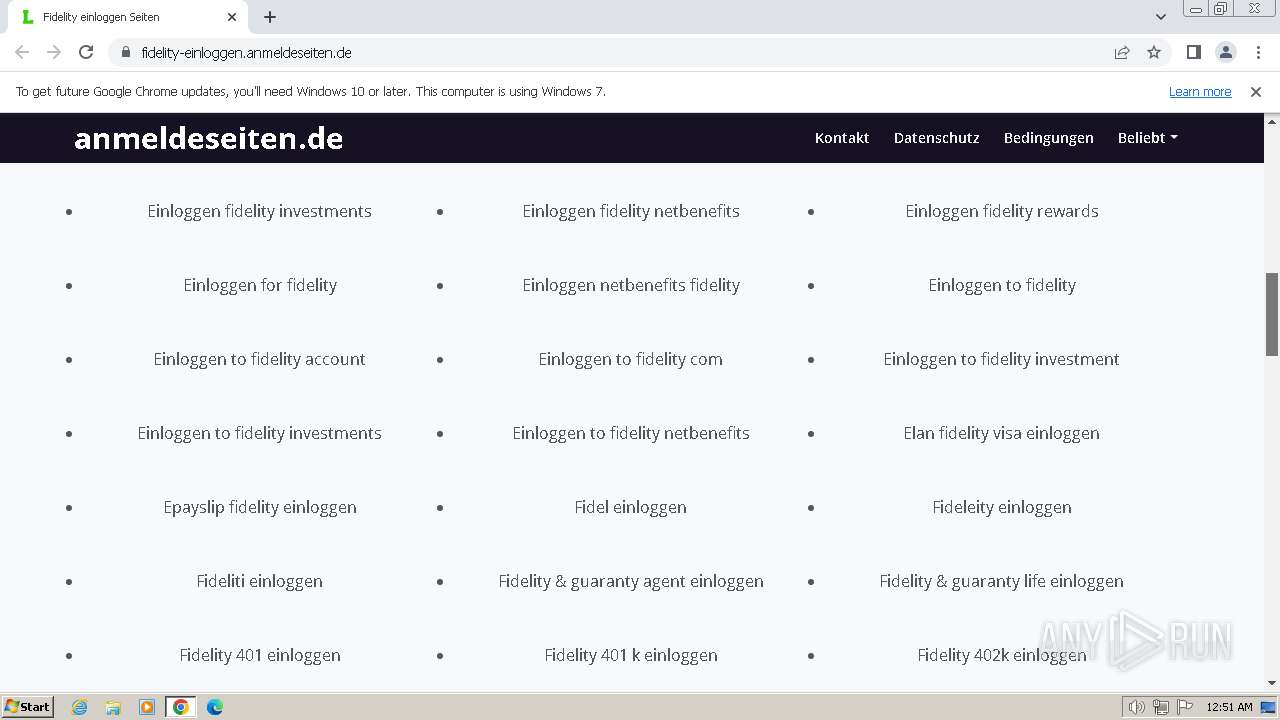
Task: Open Windows Media Player from taskbar
Action: [147, 707]
